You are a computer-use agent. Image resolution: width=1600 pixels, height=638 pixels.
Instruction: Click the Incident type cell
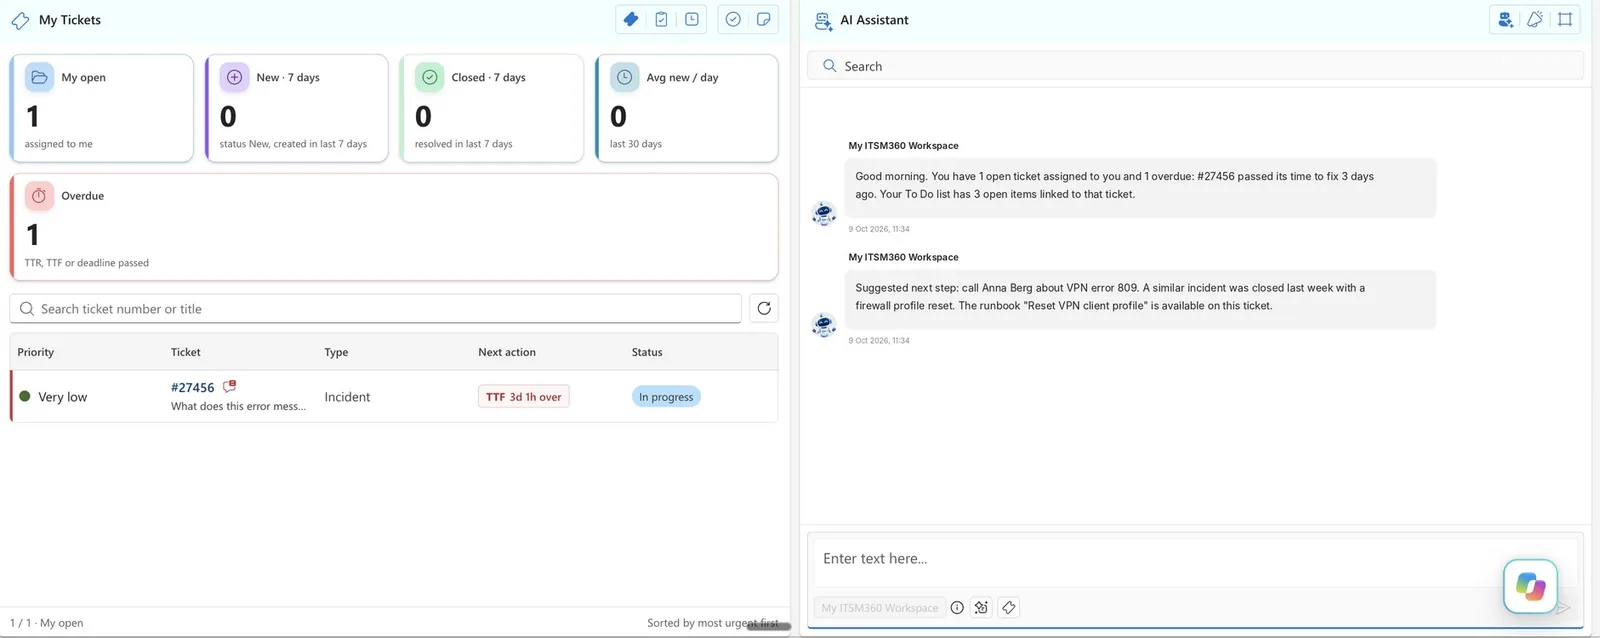pos(347,397)
